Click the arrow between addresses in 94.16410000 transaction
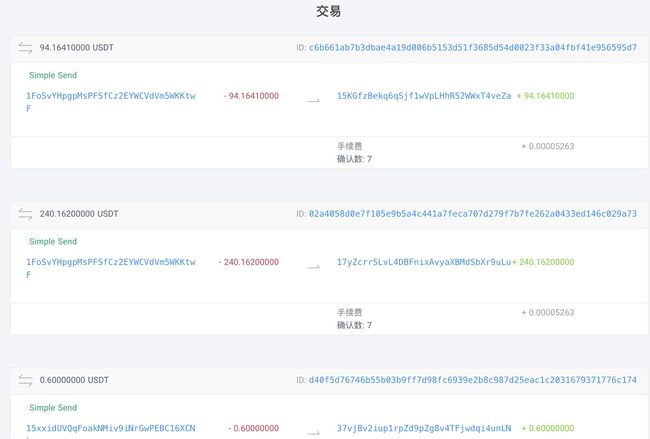650x439 pixels. 313,101
